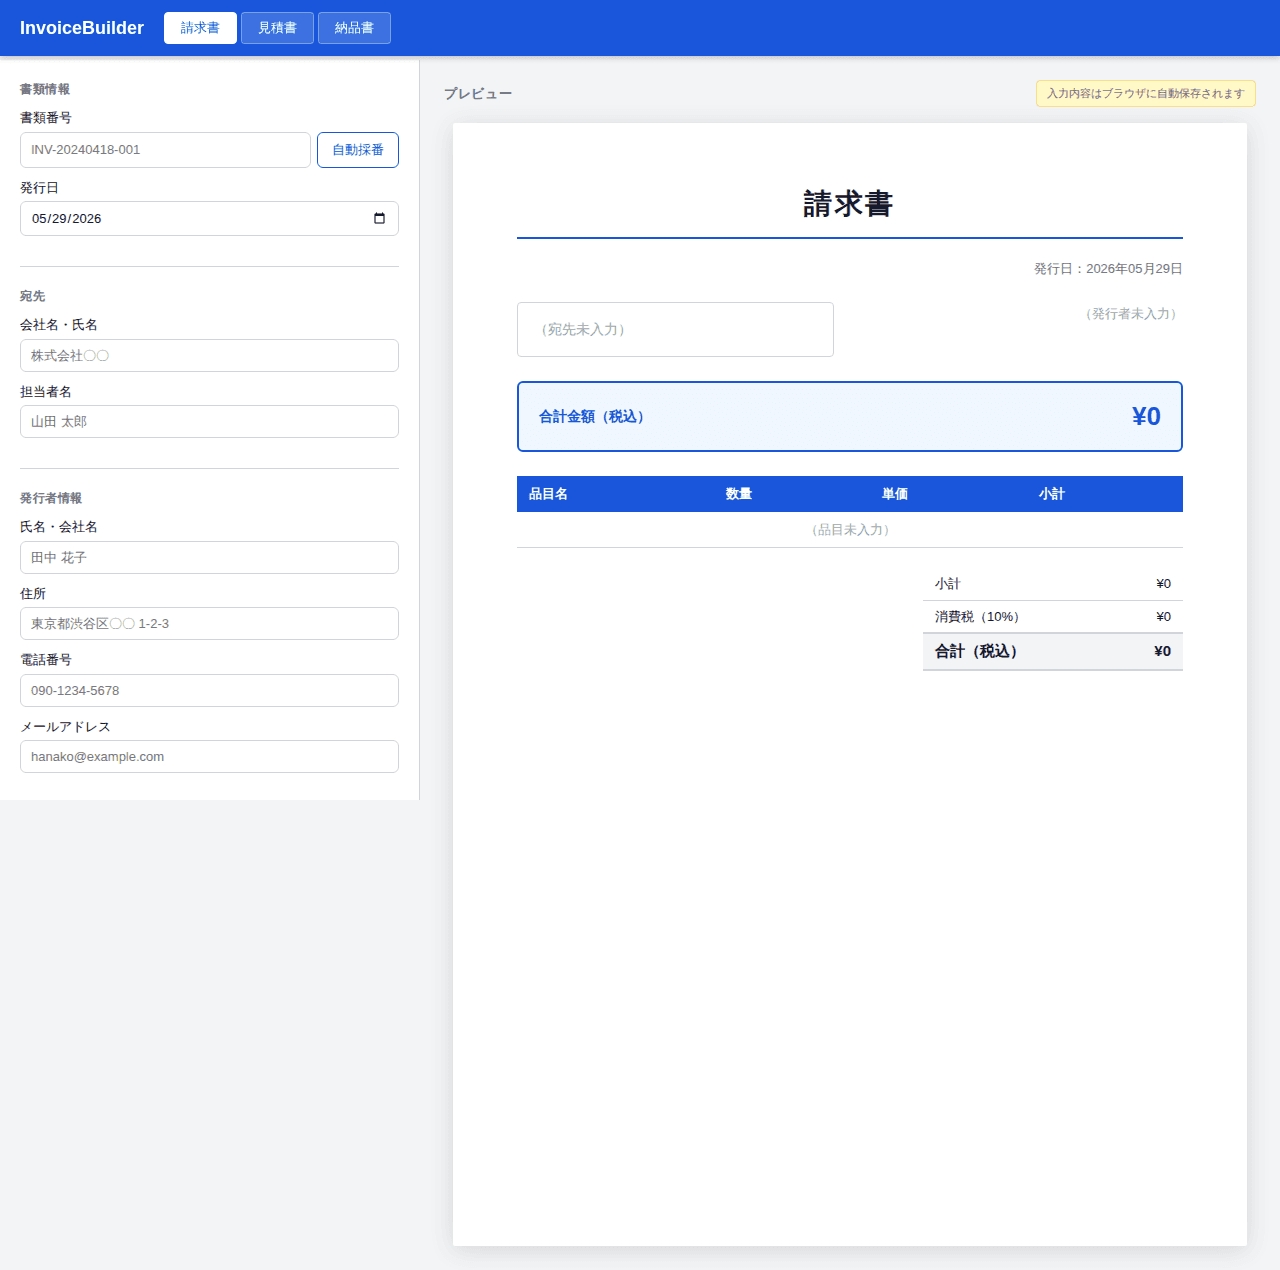Viewport: 1280px width, 1270px height.
Task: Focus the 書類番号 input field
Action: [165, 150]
